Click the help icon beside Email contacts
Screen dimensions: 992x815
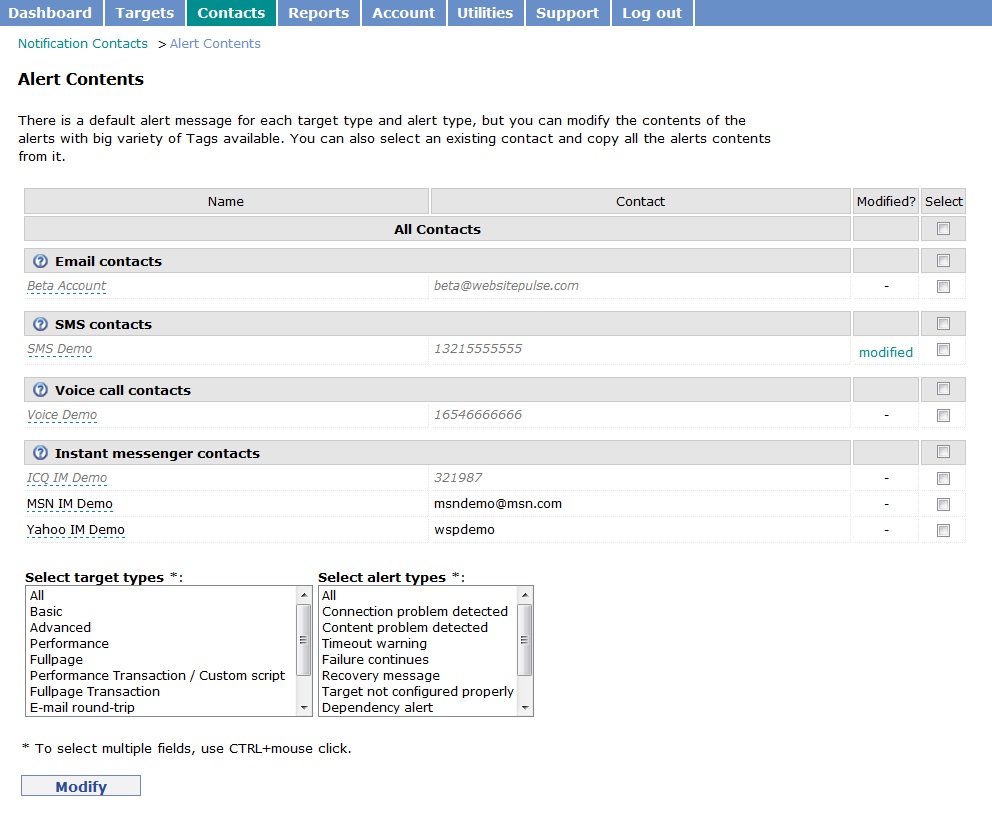click(x=40, y=261)
